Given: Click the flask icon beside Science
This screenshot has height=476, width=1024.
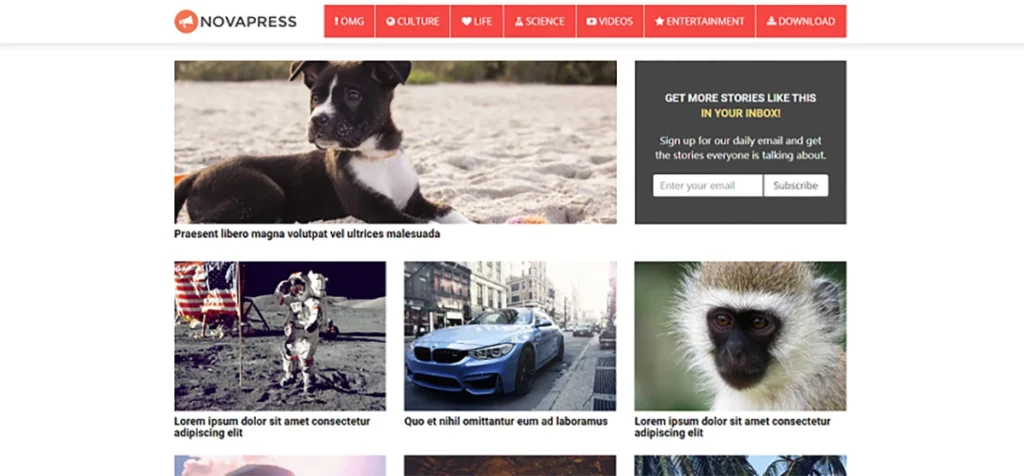Looking at the screenshot, I should (x=519, y=22).
